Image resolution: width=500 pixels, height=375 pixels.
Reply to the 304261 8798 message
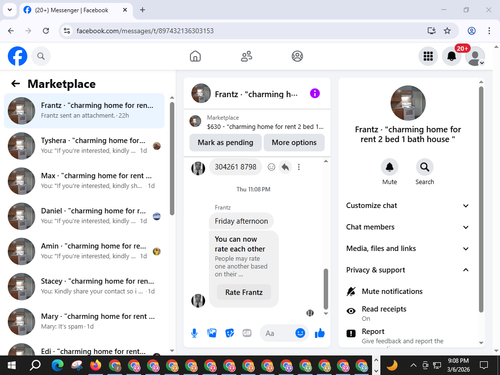pyautogui.click(x=285, y=167)
